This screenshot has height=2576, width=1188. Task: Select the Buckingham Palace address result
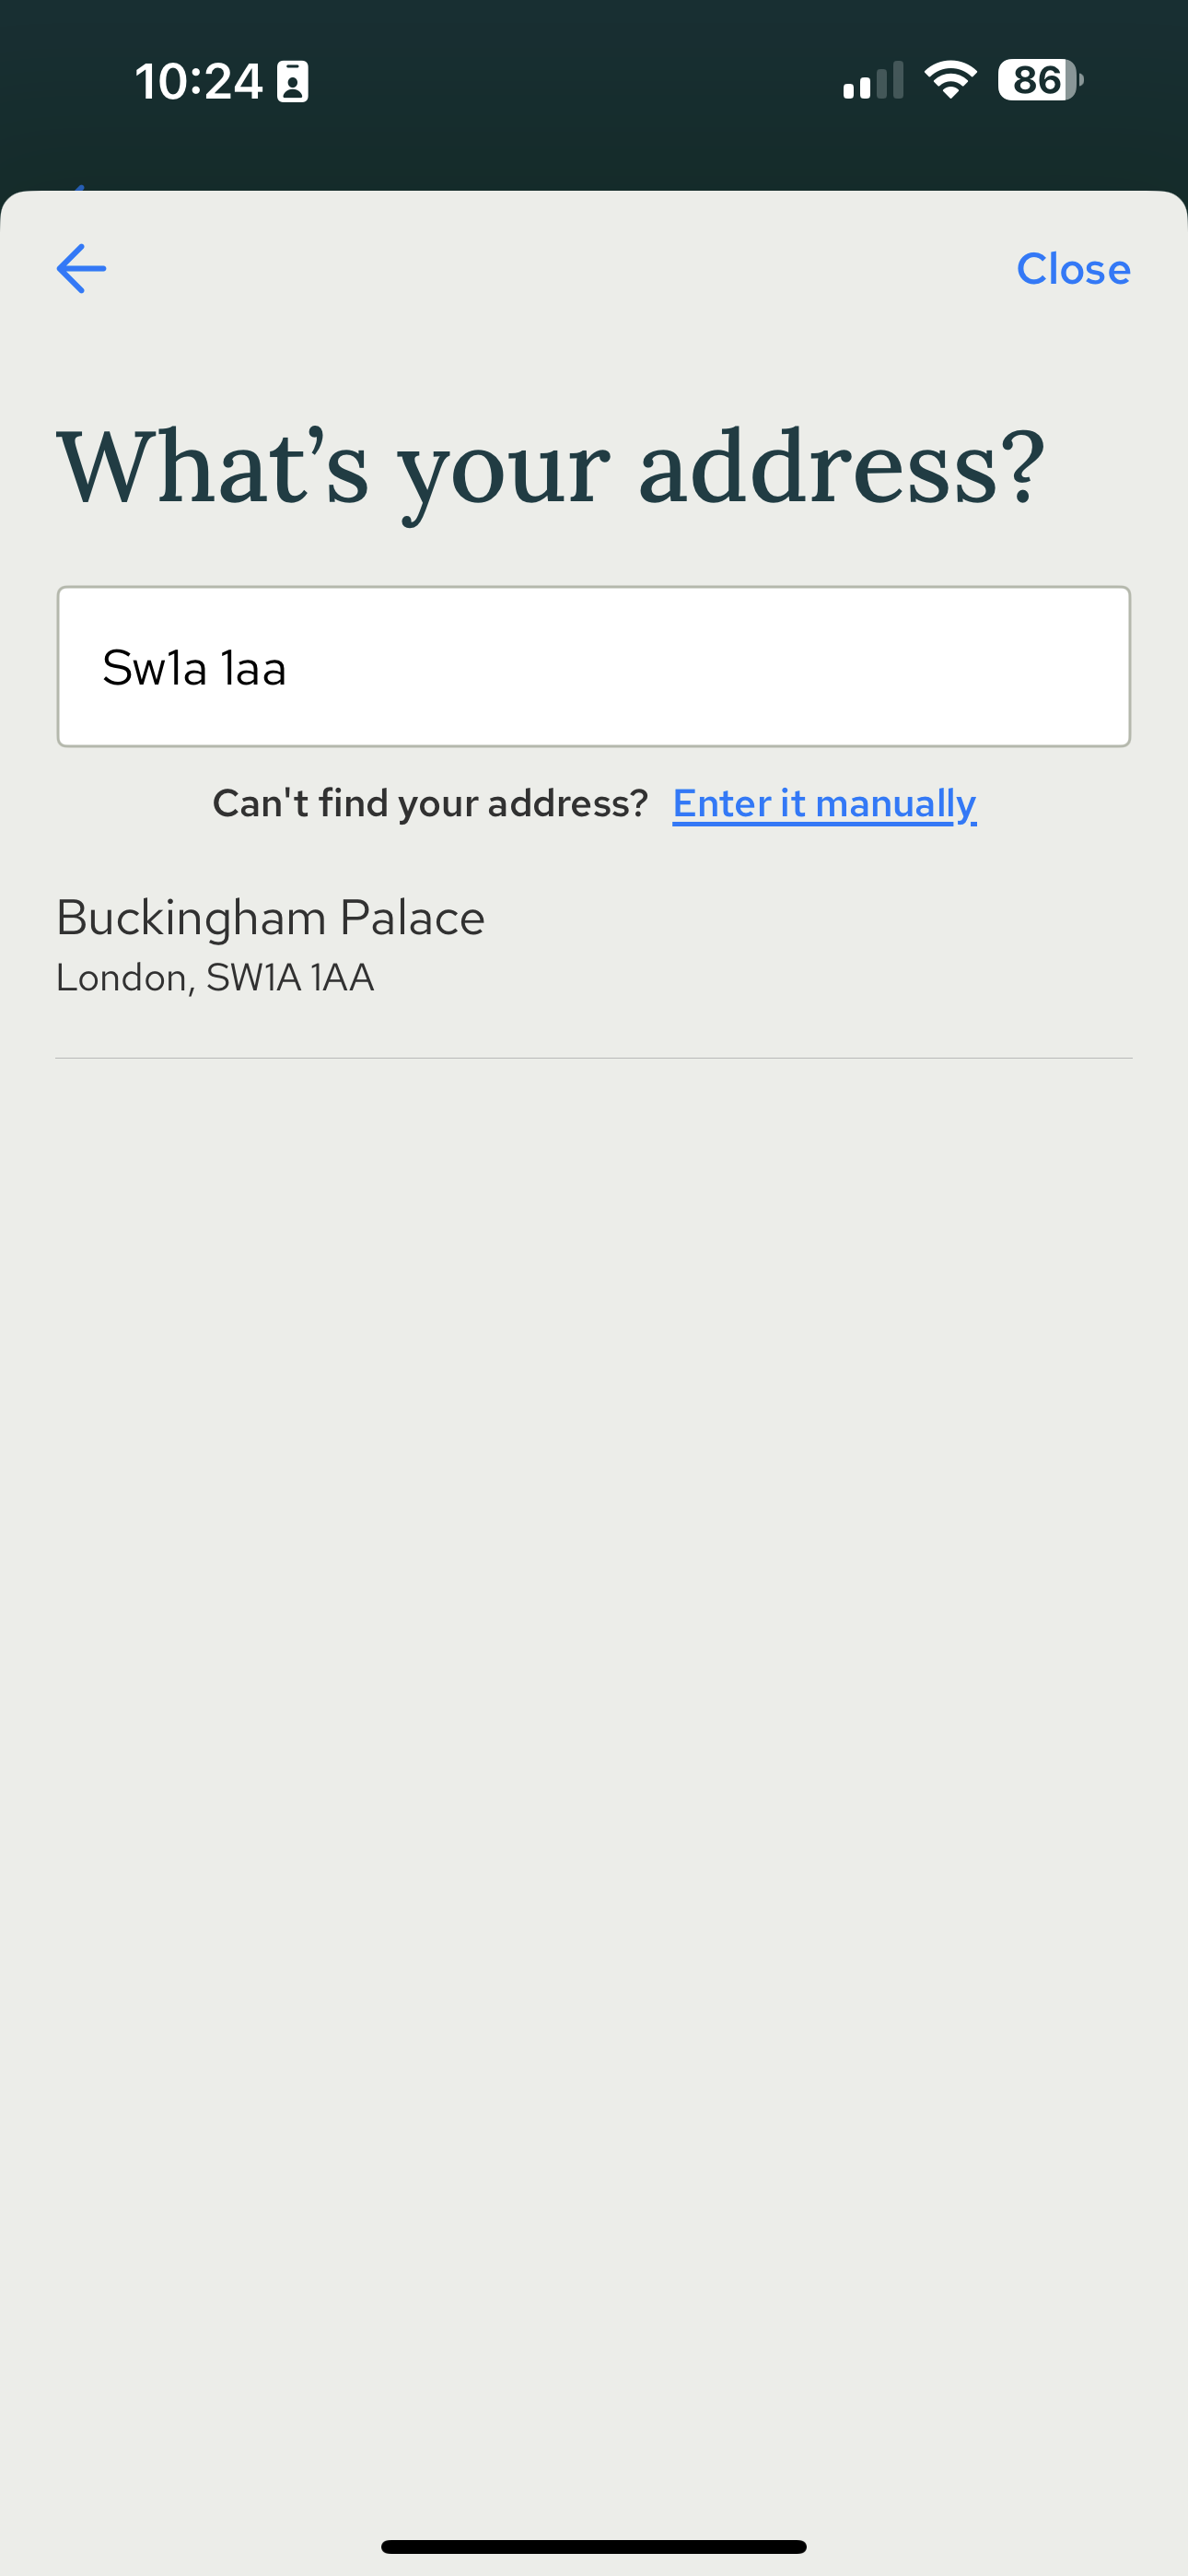pyautogui.click(x=594, y=945)
